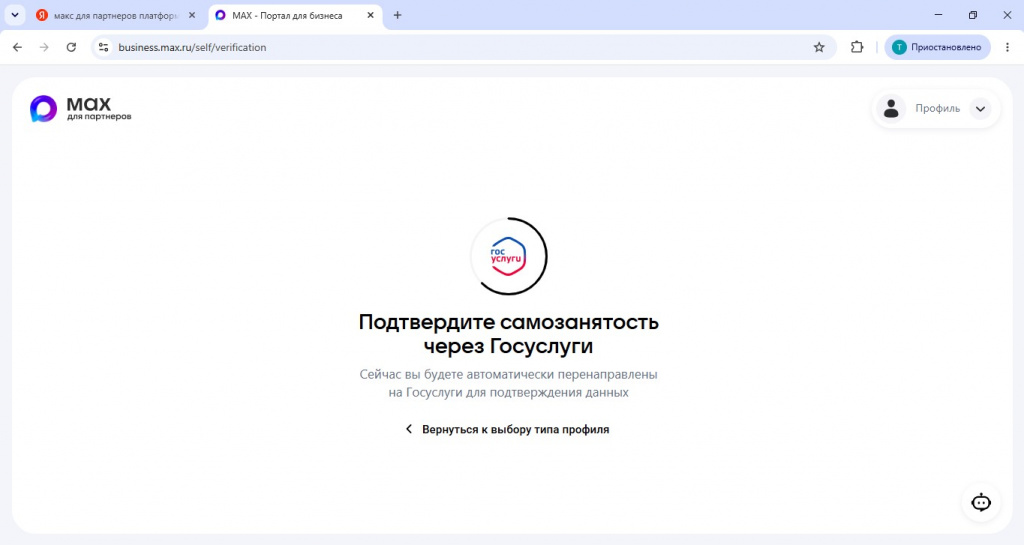The height and width of the screenshot is (545, 1024).
Task: Switch to the Yandex search tab
Action: point(116,15)
